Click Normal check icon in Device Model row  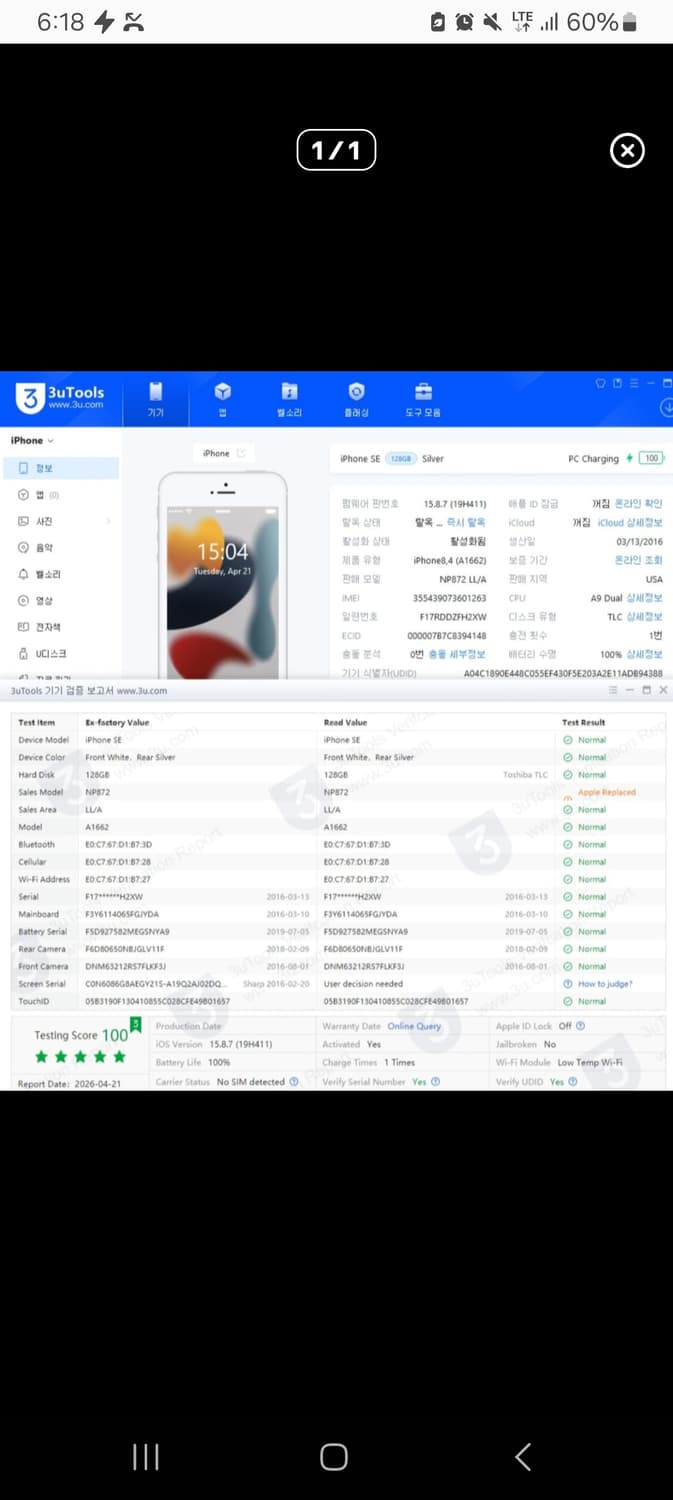point(568,740)
